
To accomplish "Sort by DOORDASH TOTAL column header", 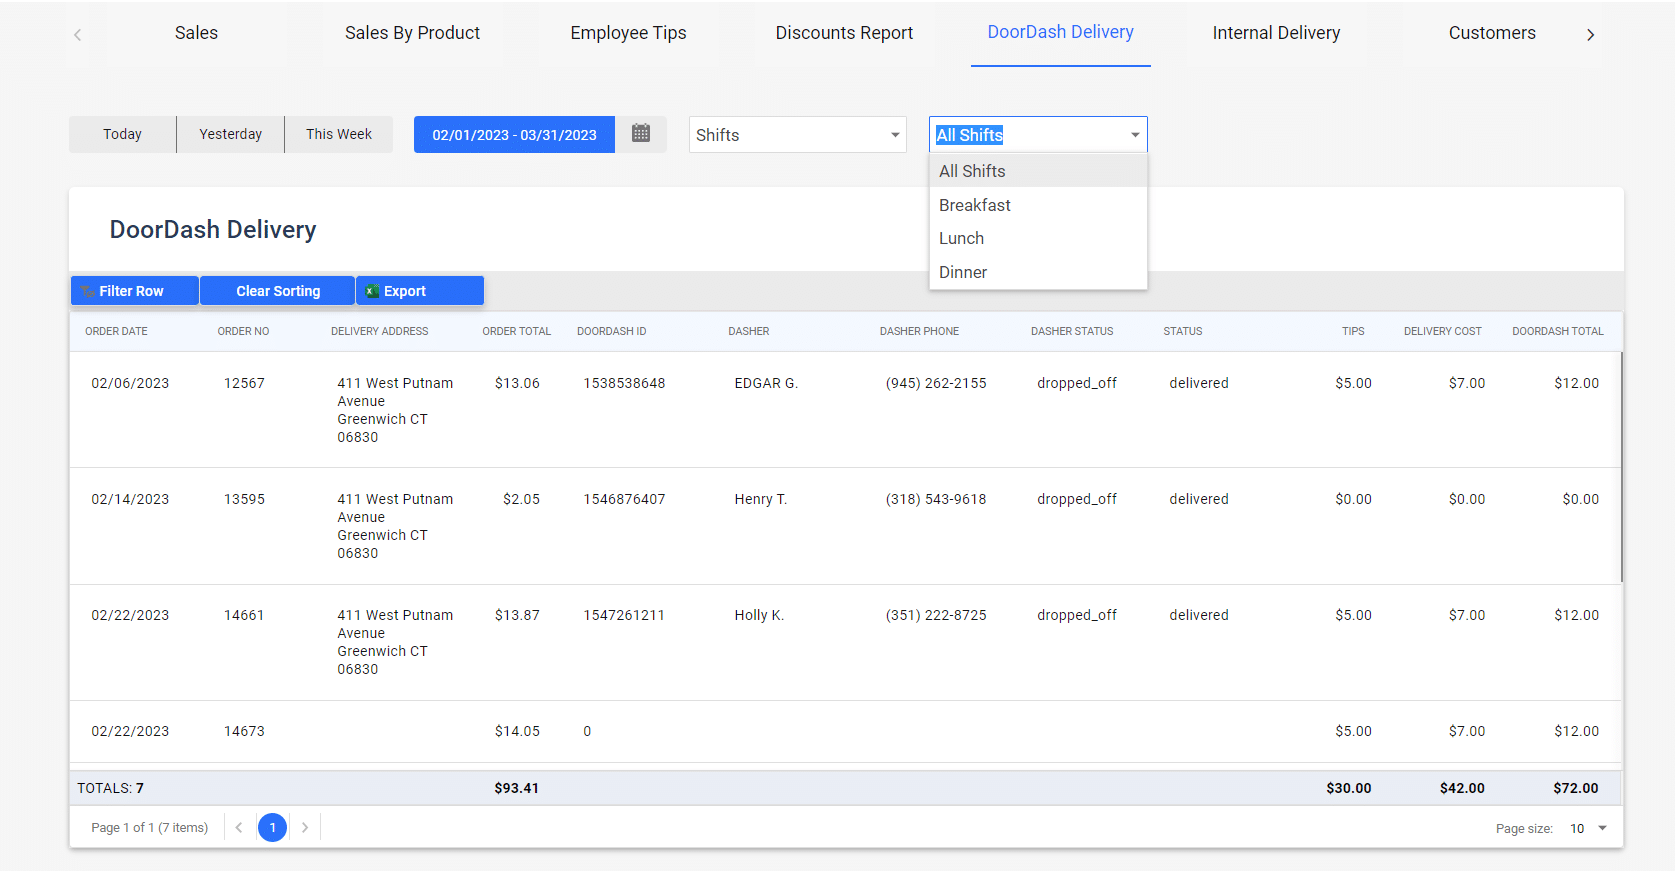I will click(x=1557, y=331).
